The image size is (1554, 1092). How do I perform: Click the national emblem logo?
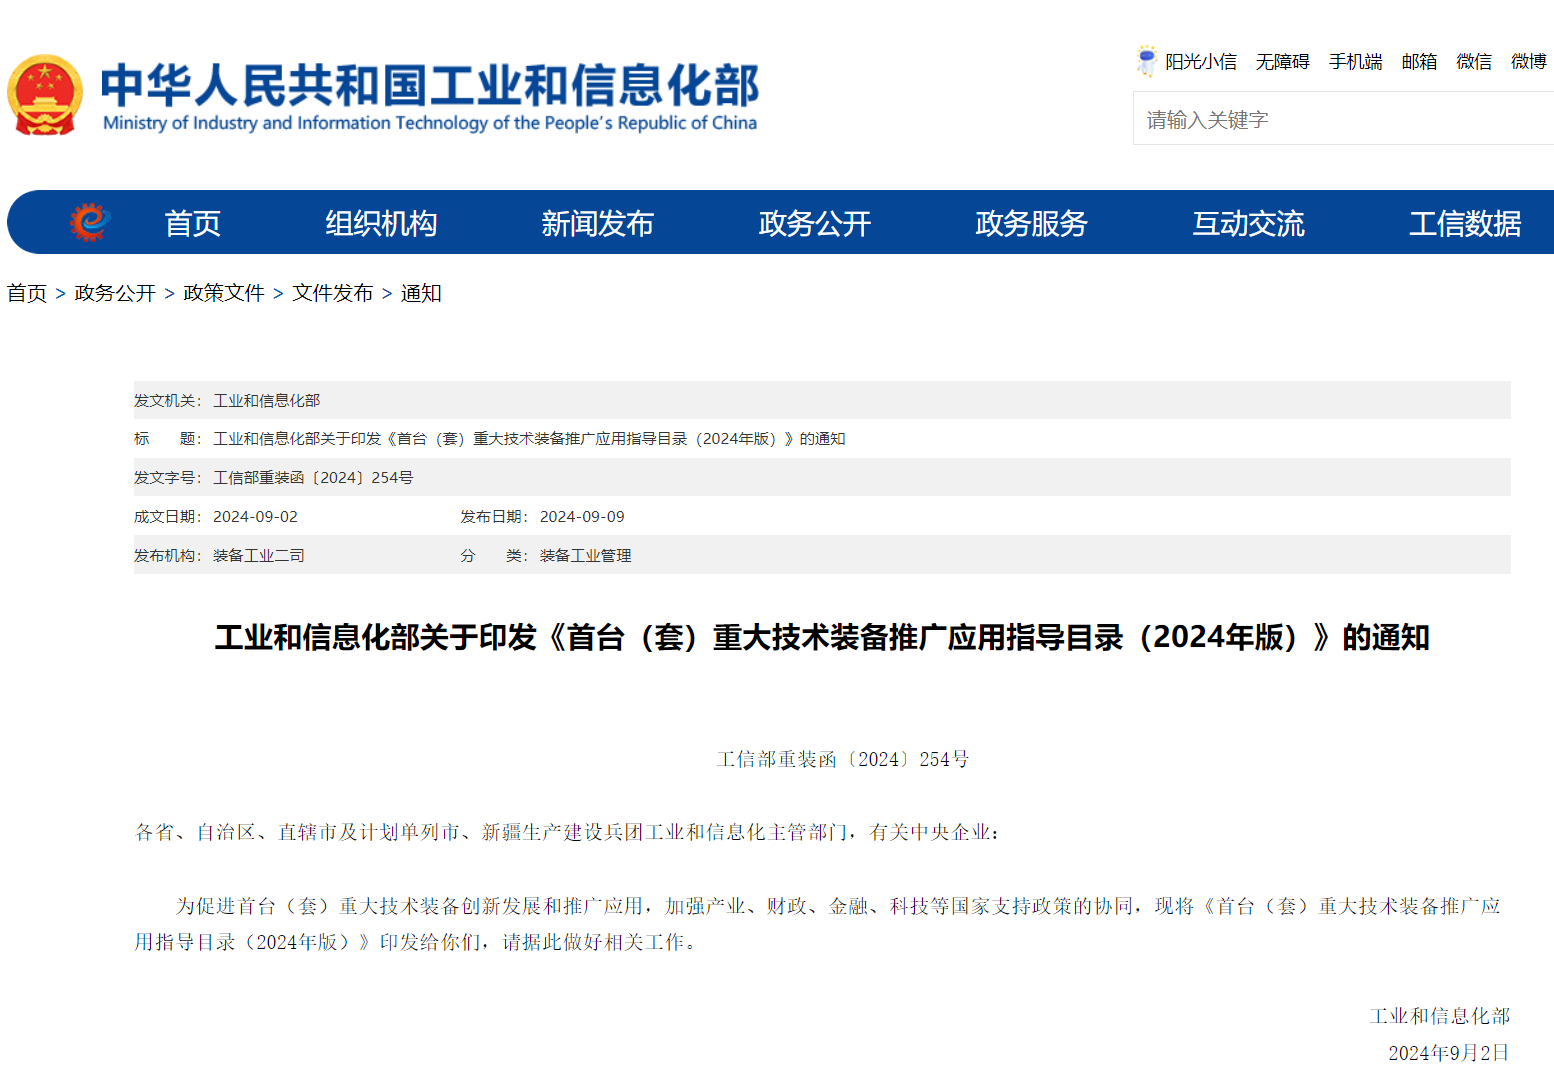[45, 95]
